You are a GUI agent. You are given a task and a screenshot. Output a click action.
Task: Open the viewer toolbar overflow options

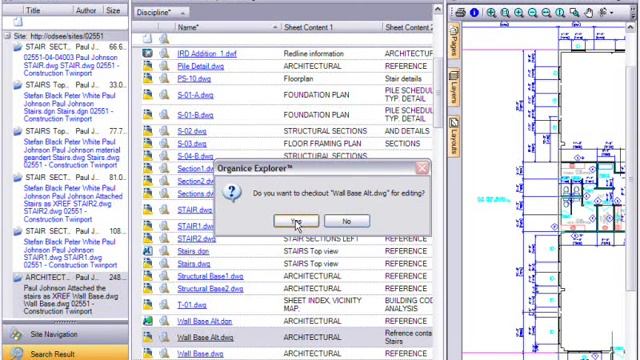click(633, 13)
